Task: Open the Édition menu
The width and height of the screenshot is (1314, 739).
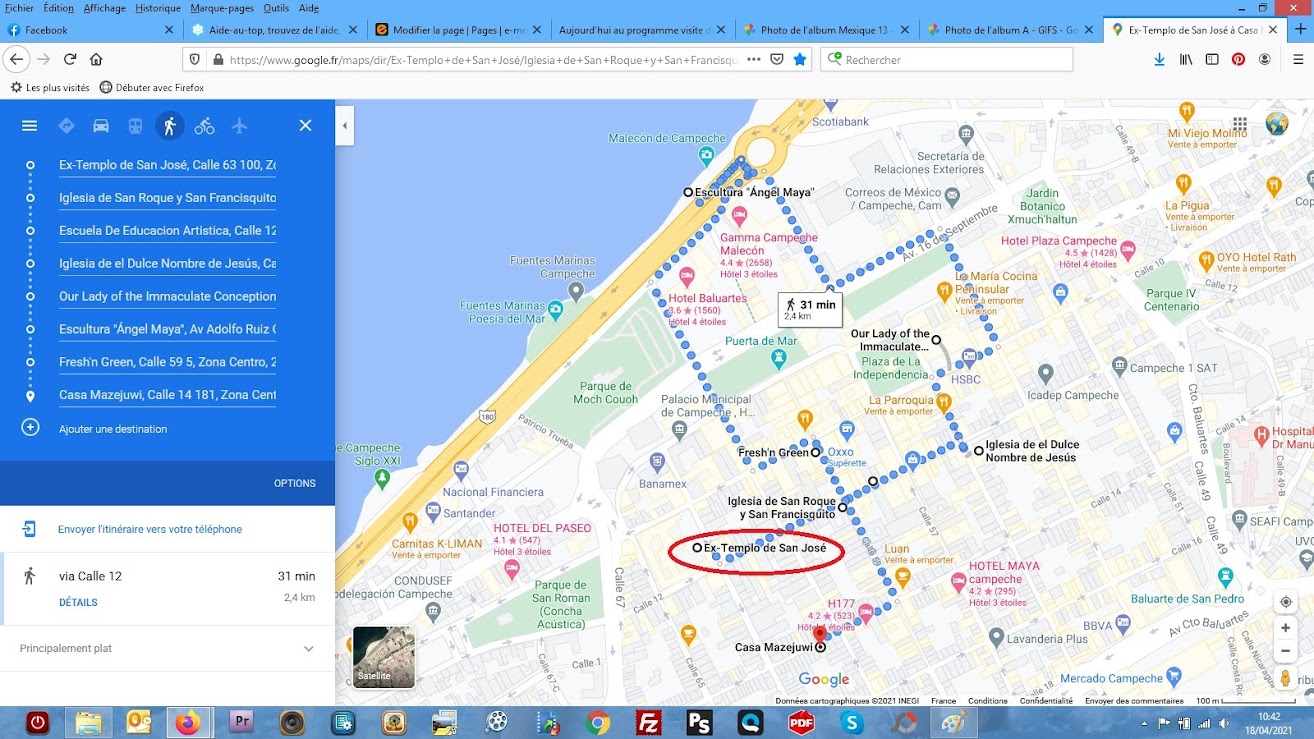Action: pyautogui.click(x=59, y=8)
